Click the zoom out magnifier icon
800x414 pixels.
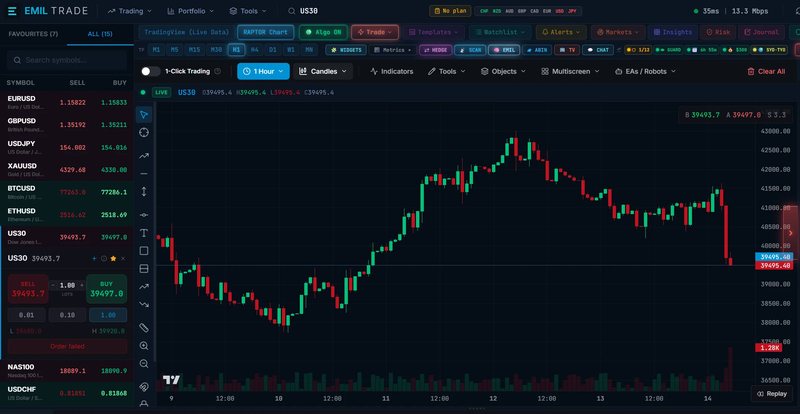pos(144,364)
